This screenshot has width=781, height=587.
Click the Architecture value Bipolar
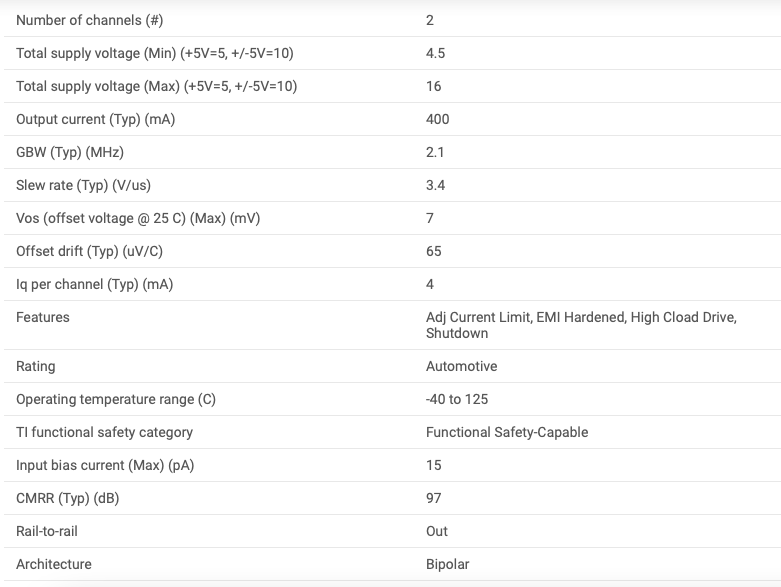click(447, 564)
